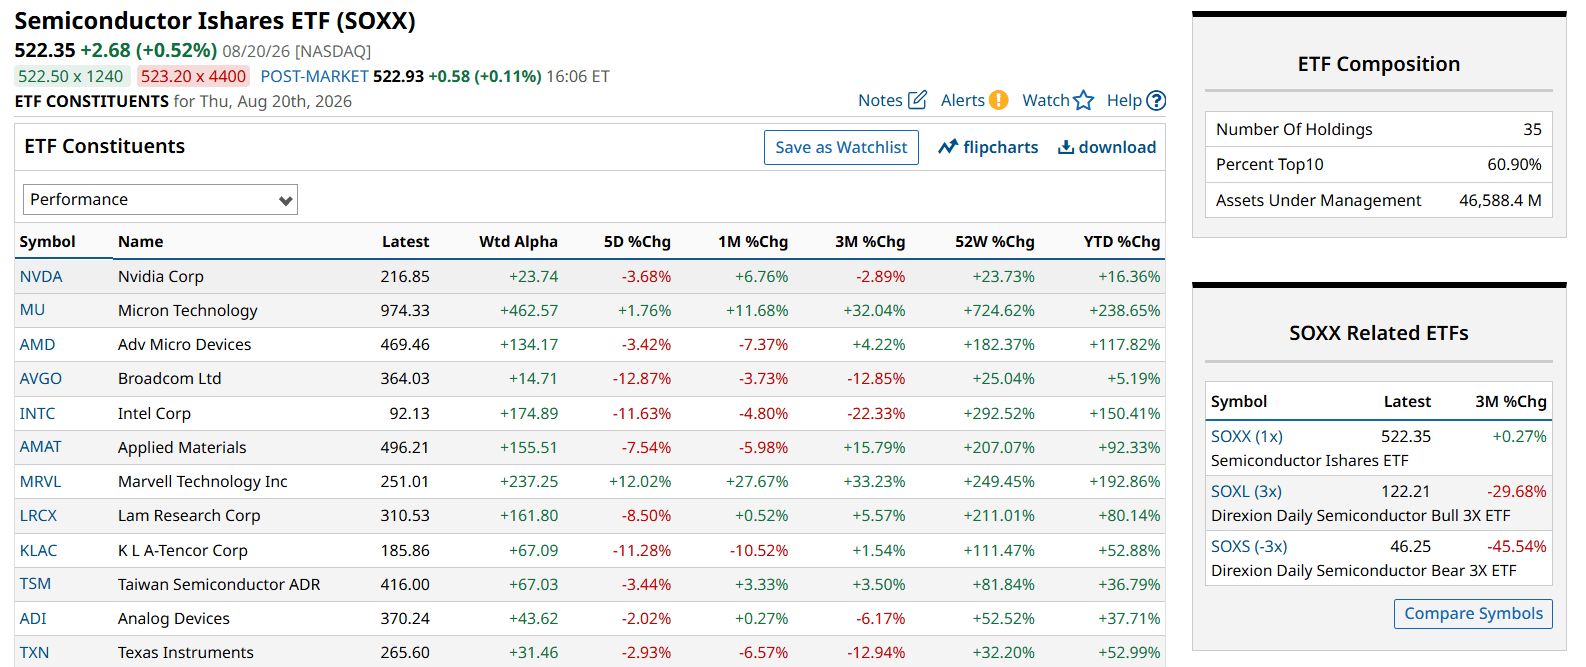This screenshot has height=667, width=1586.
Task: Click the Help question mark icon
Action: [1156, 100]
